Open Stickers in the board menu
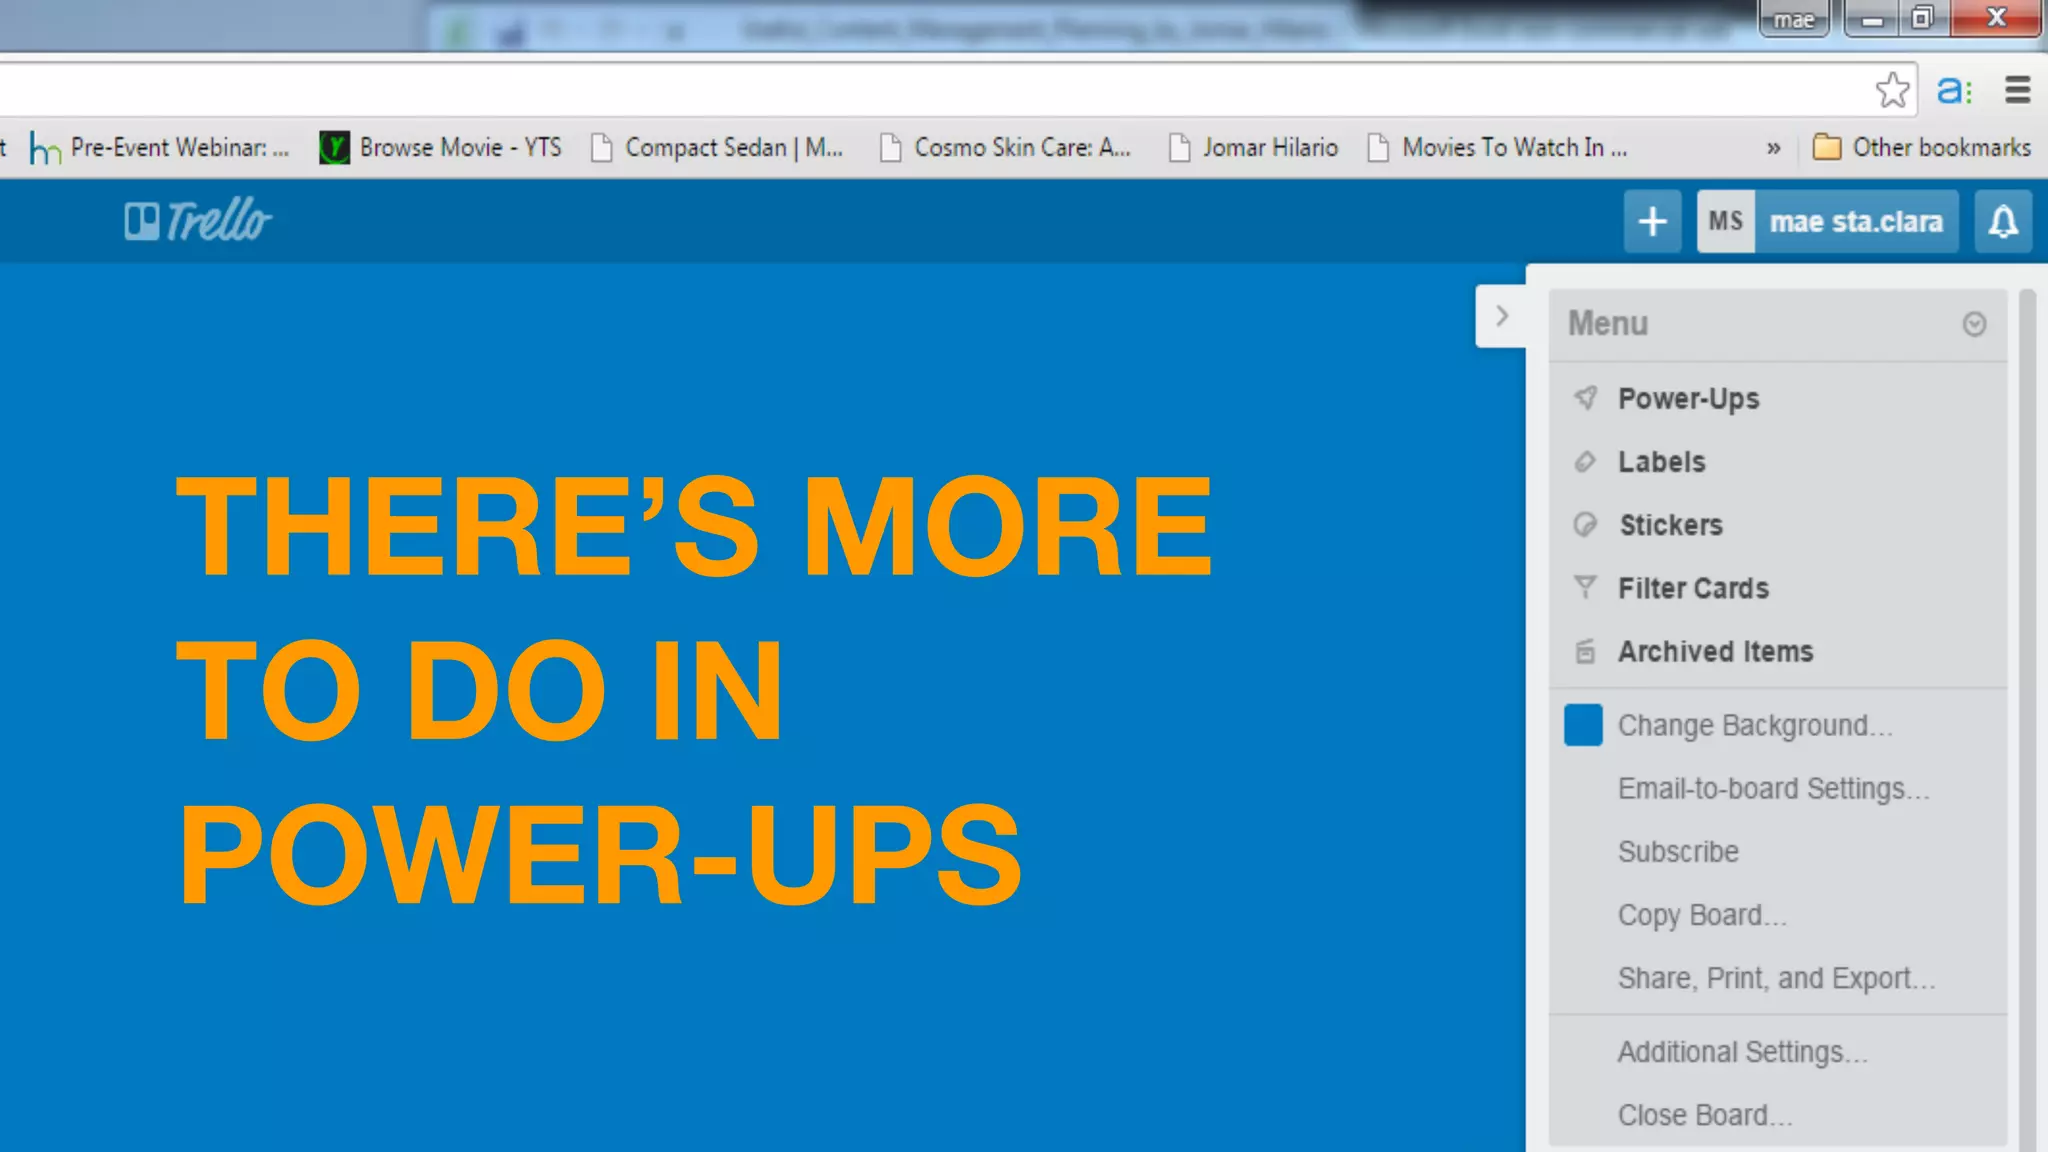The height and width of the screenshot is (1152, 2048). click(1671, 525)
